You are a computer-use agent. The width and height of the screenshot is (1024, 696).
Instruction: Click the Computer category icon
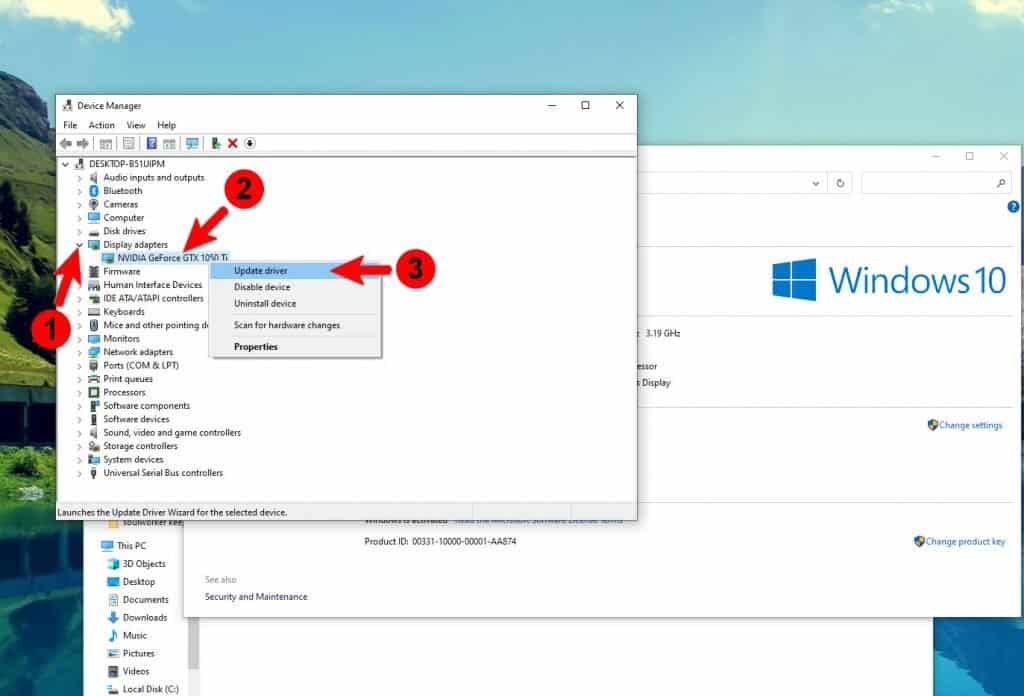(94, 217)
